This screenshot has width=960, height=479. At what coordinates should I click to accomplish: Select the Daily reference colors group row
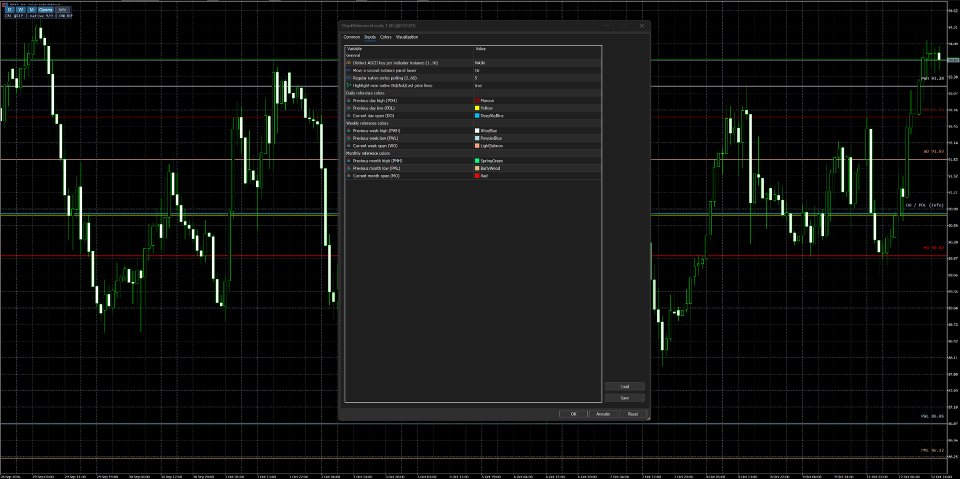[473, 93]
